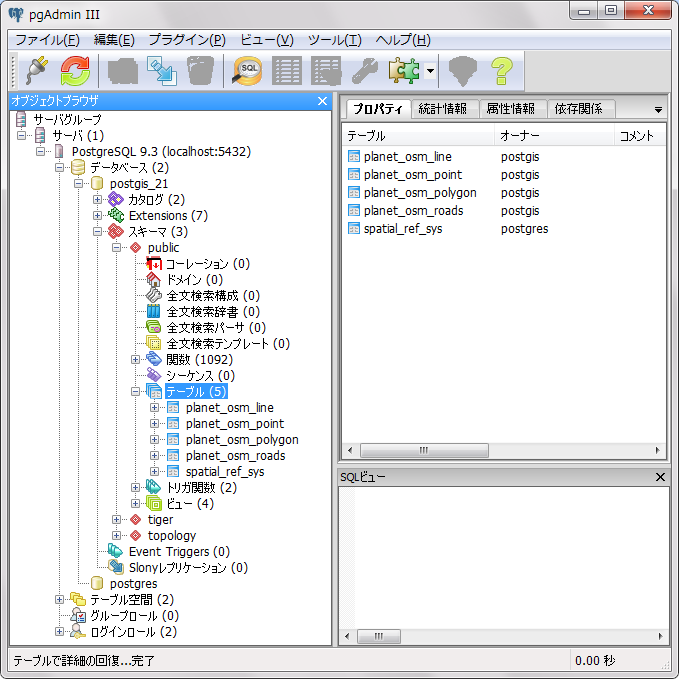Expand the Extensions (7) node
This screenshot has height=679, width=679.
pyautogui.click(x=97, y=216)
